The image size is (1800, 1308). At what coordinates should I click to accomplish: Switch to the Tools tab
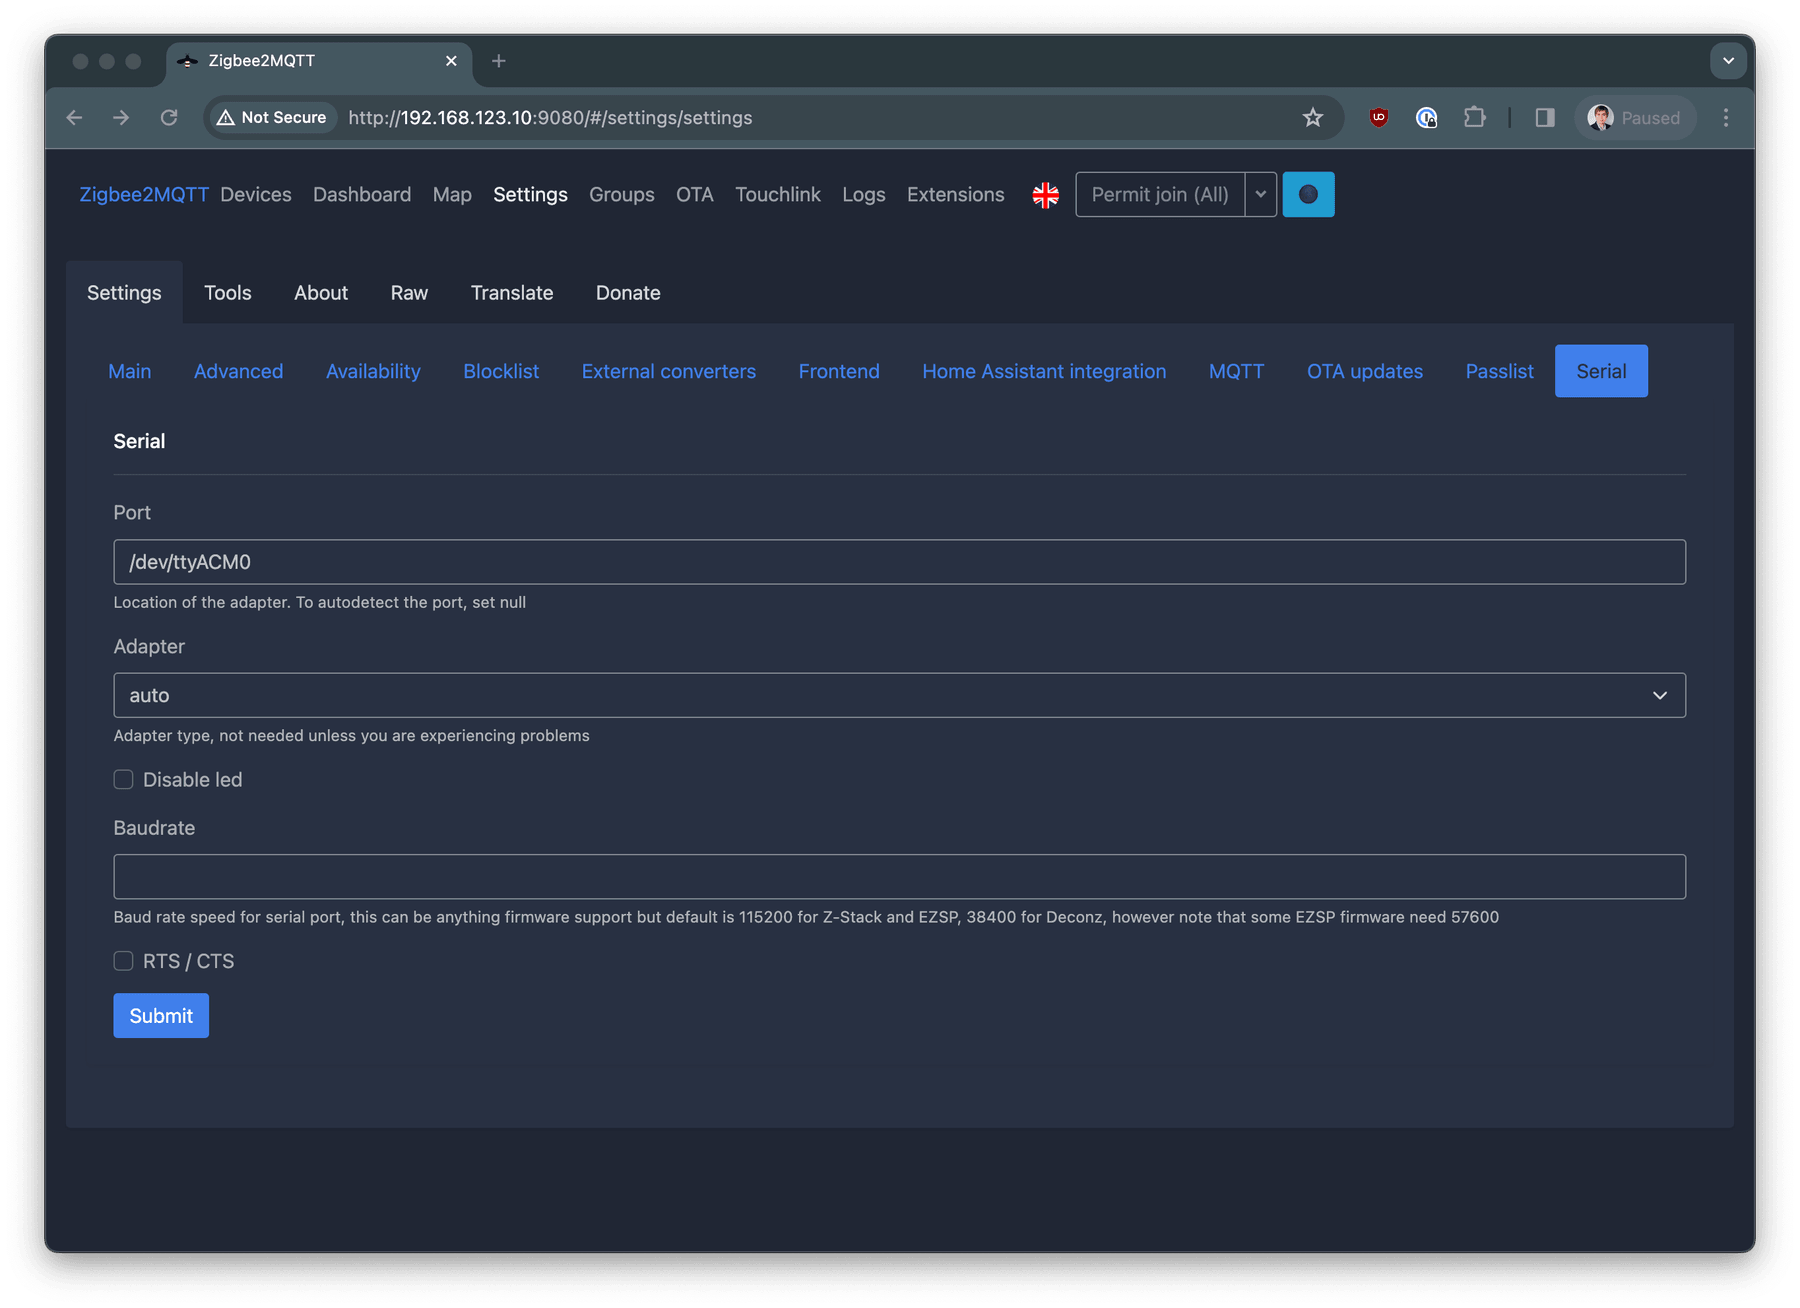pyautogui.click(x=227, y=292)
